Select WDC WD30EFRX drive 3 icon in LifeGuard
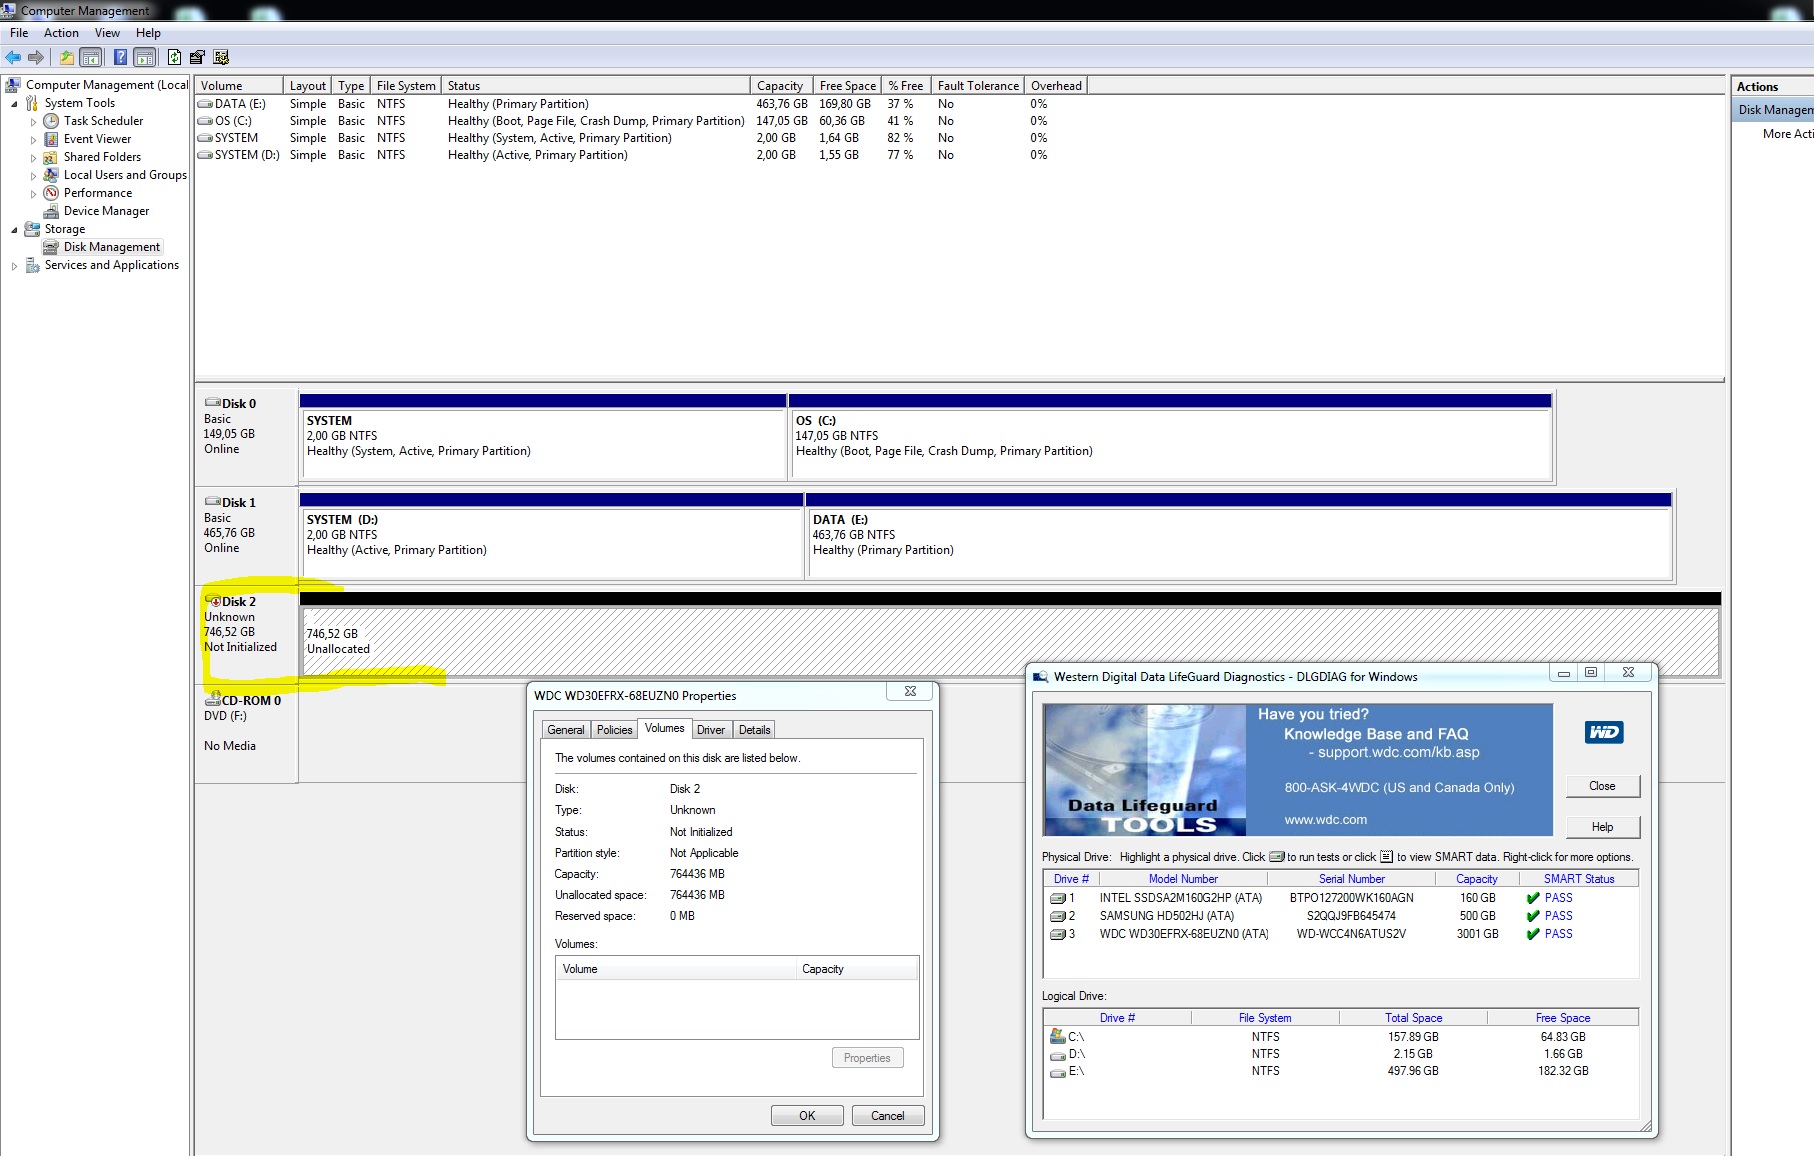 (1057, 934)
